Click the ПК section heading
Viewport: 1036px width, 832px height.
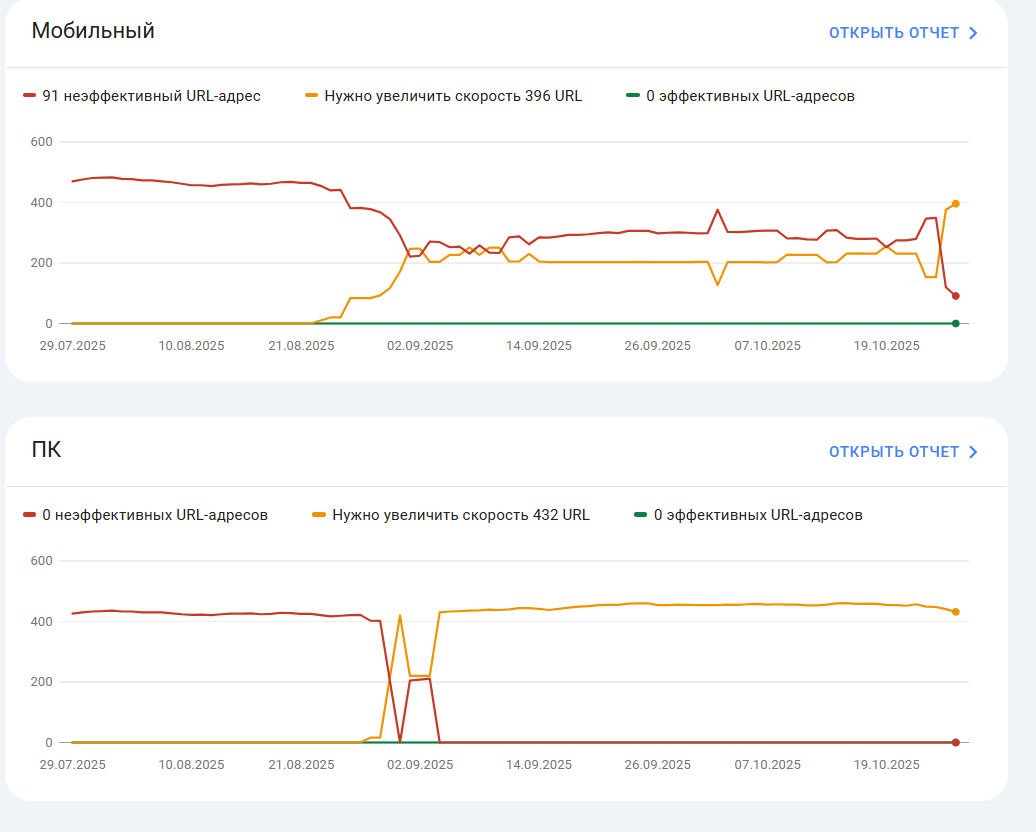(46, 449)
